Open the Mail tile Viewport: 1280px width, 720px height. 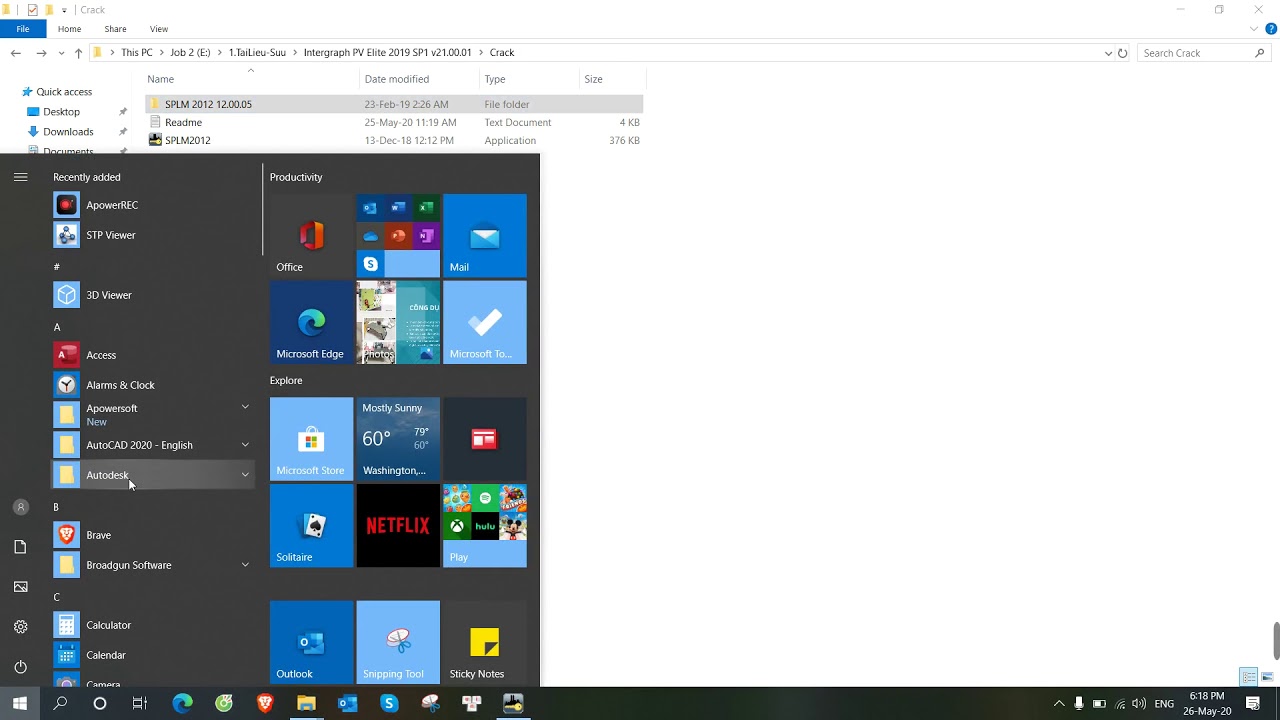484,236
